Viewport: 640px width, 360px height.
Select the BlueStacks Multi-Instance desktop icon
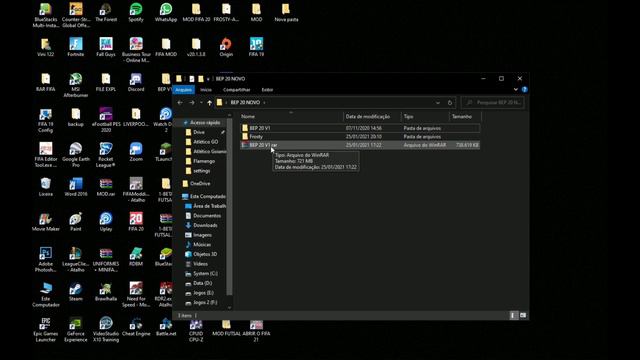point(46,15)
